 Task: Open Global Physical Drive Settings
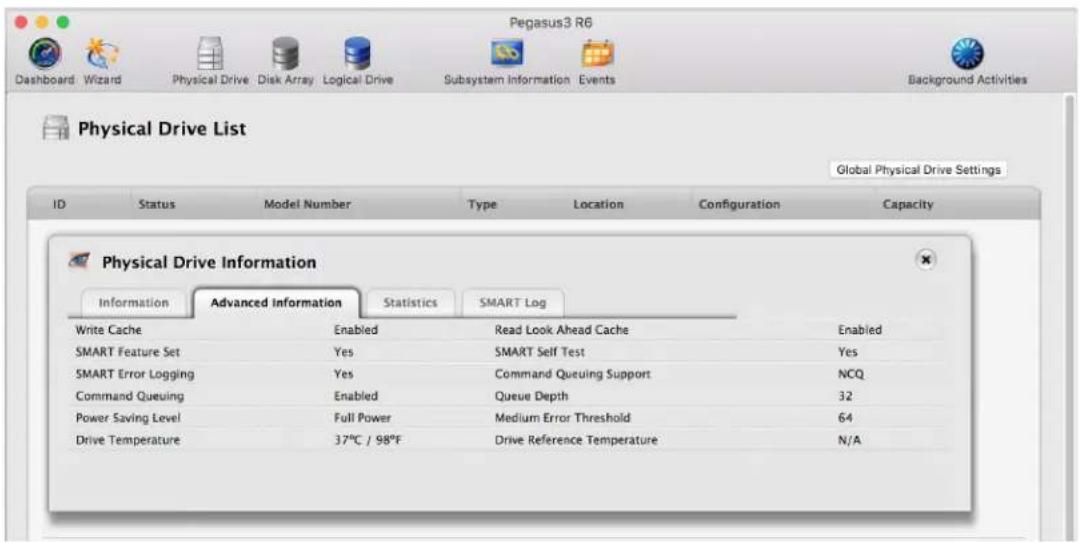(918, 170)
